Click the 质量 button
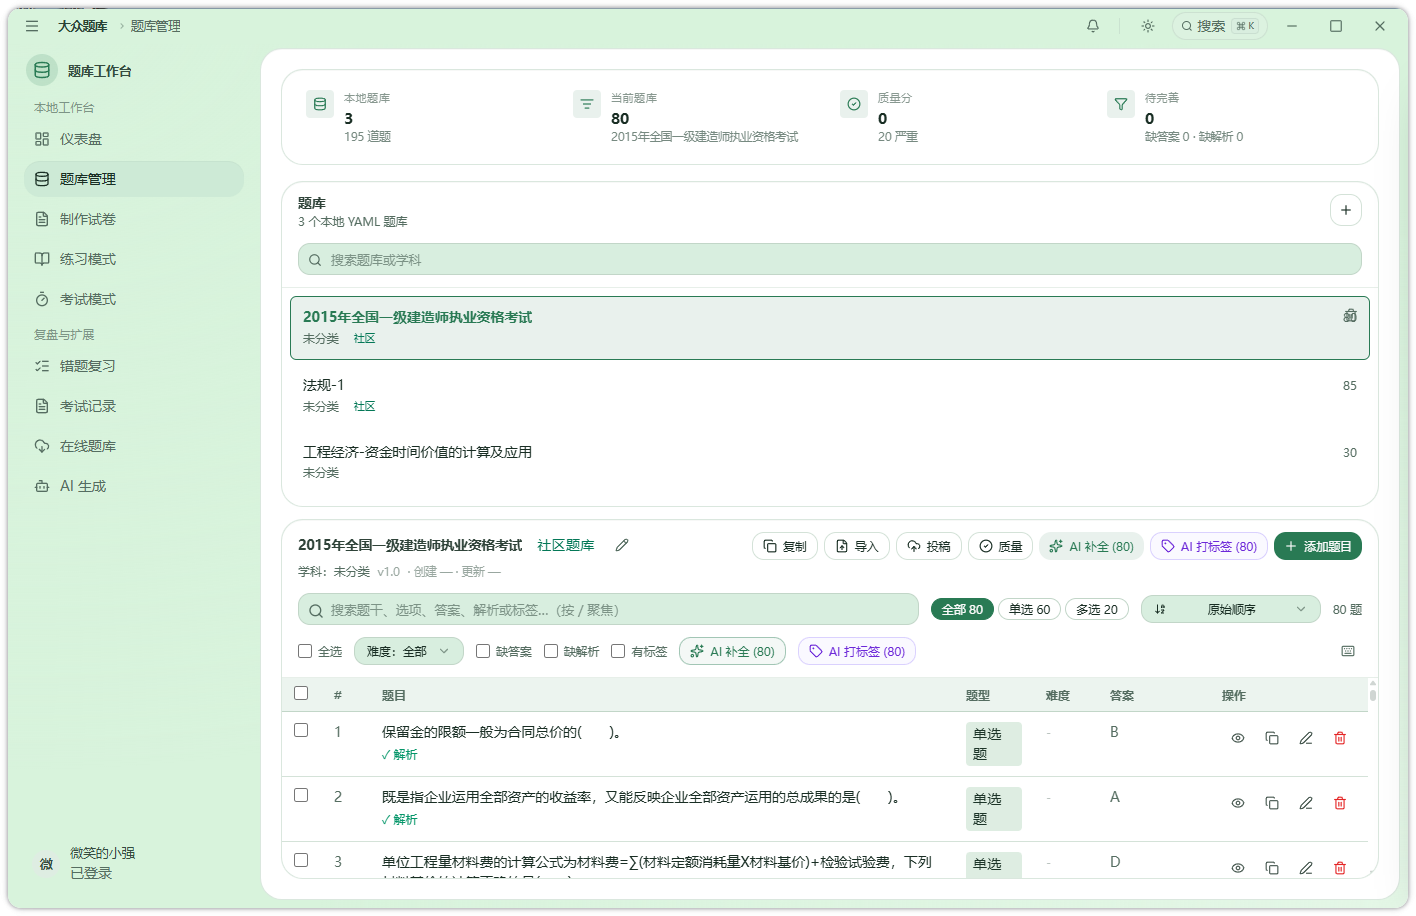The height and width of the screenshot is (916, 1416). pos(1001,546)
